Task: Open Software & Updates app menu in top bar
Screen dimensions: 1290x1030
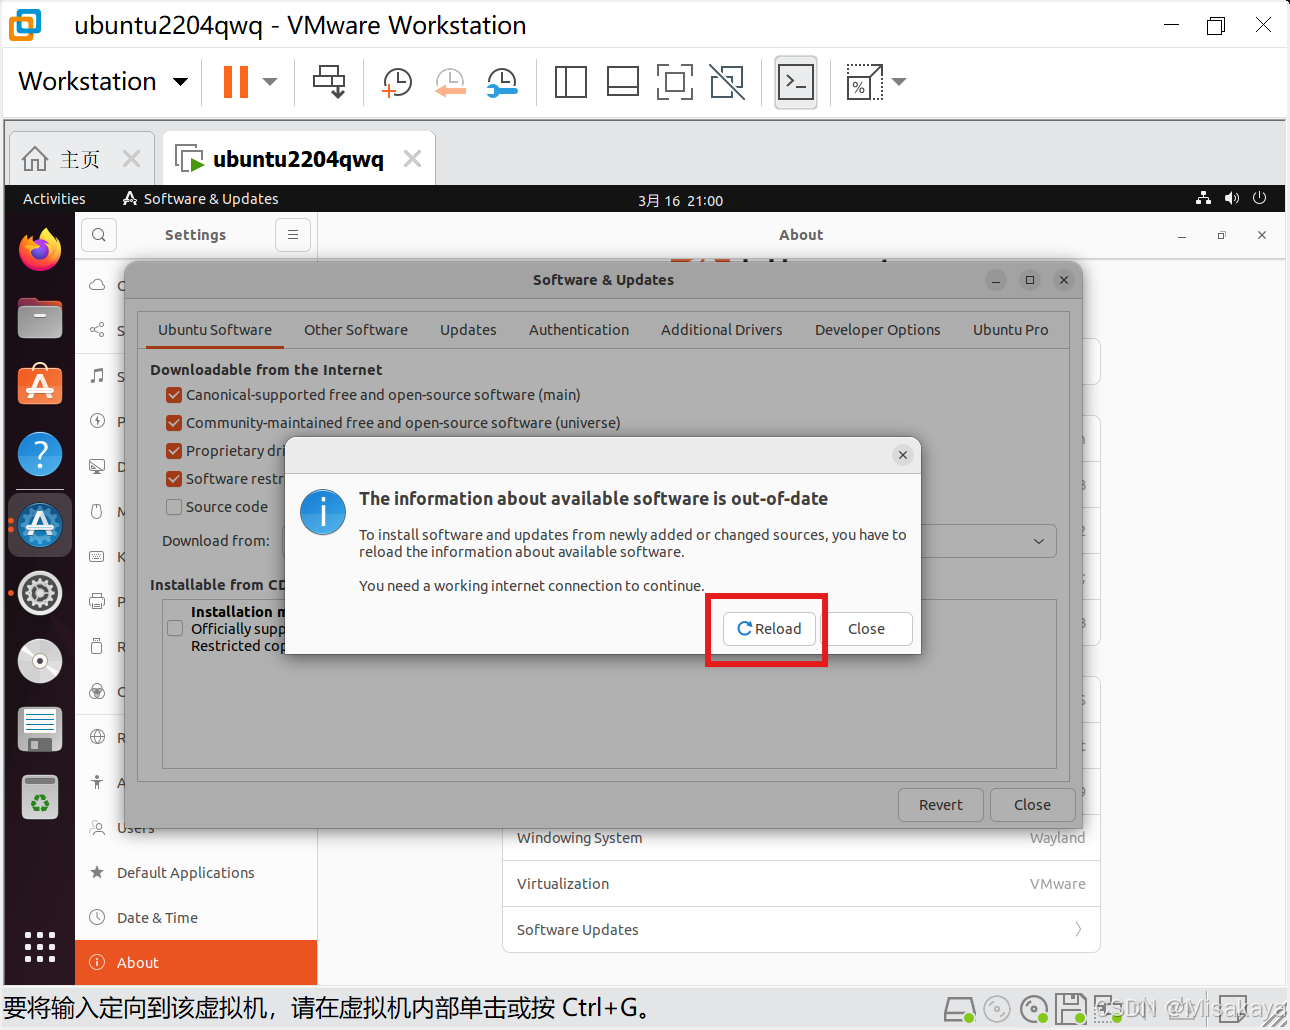Action: click(x=200, y=199)
